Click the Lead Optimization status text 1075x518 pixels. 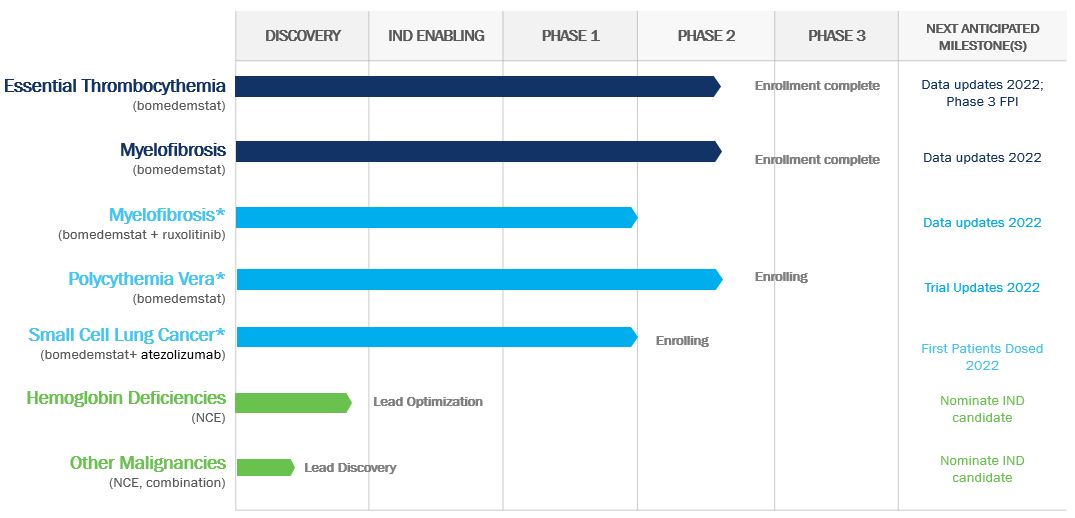(x=428, y=402)
